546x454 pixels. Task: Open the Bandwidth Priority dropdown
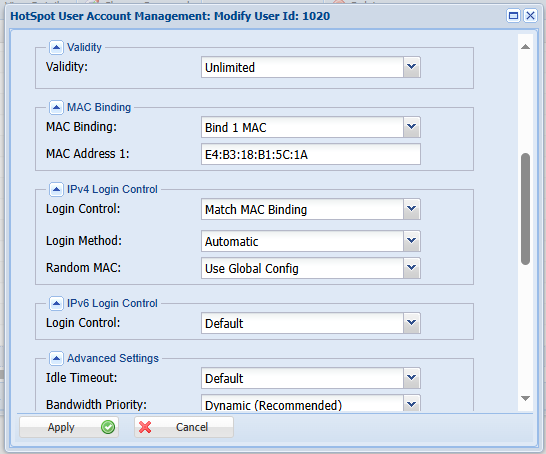pos(412,403)
